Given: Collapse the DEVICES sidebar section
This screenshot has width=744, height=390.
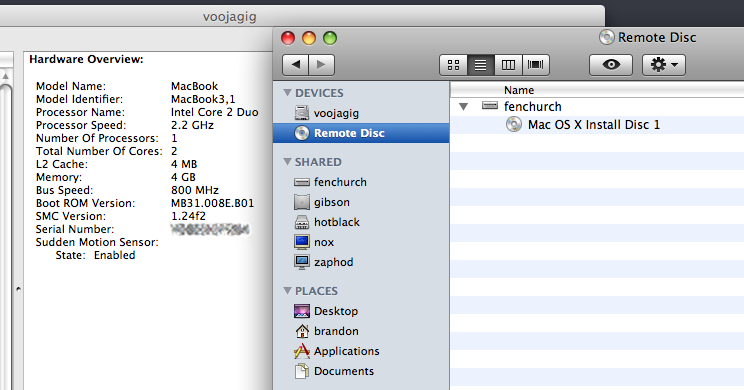Looking at the screenshot, I should 287,93.
